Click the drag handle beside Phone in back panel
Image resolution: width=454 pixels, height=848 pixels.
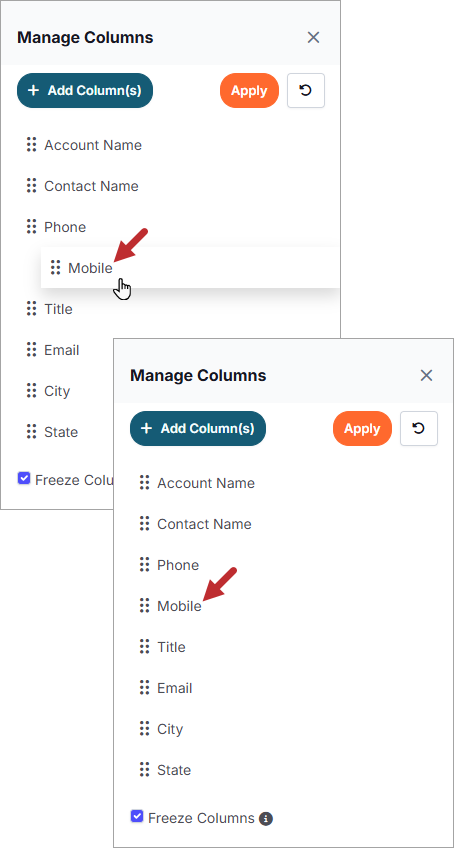pyautogui.click(x=31, y=227)
